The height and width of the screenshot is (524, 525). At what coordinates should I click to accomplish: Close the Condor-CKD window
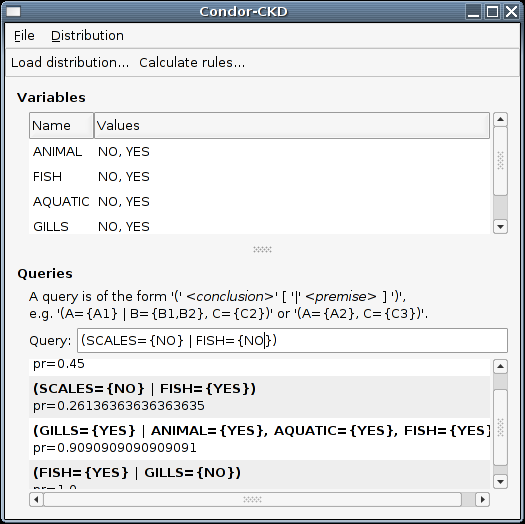click(x=511, y=11)
